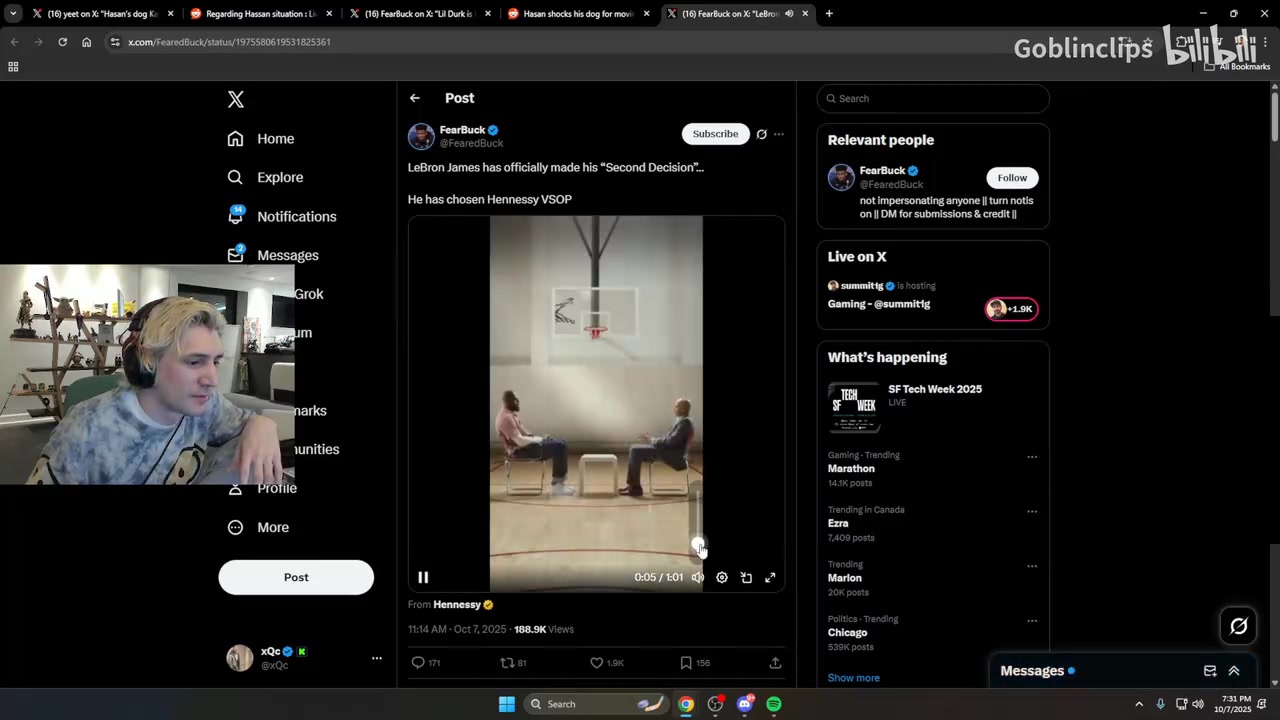Open more options on FearBuck post
Viewport: 1280px width, 720px height.
tap(779, 134)
